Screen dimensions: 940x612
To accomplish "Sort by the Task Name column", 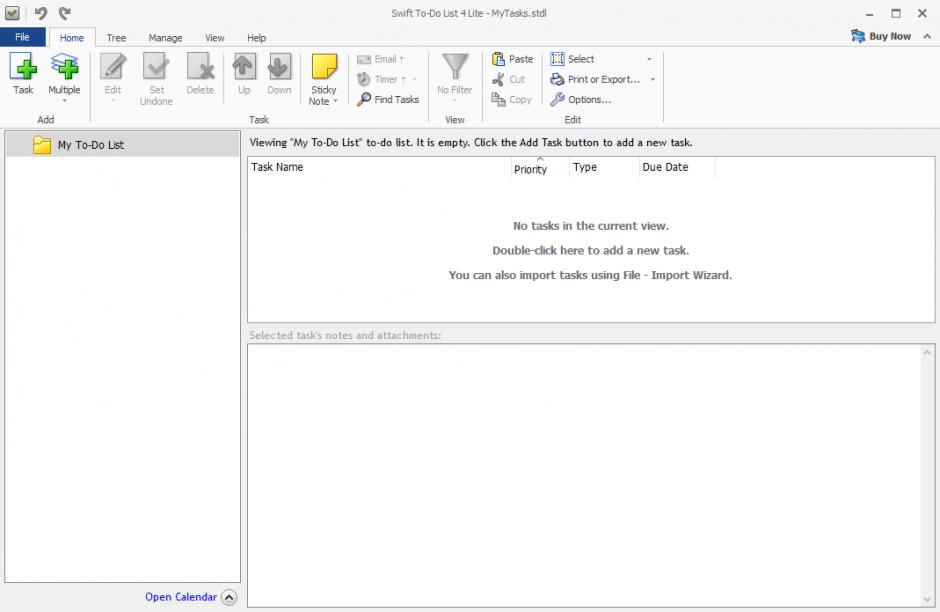I will [x=379, y=167].
